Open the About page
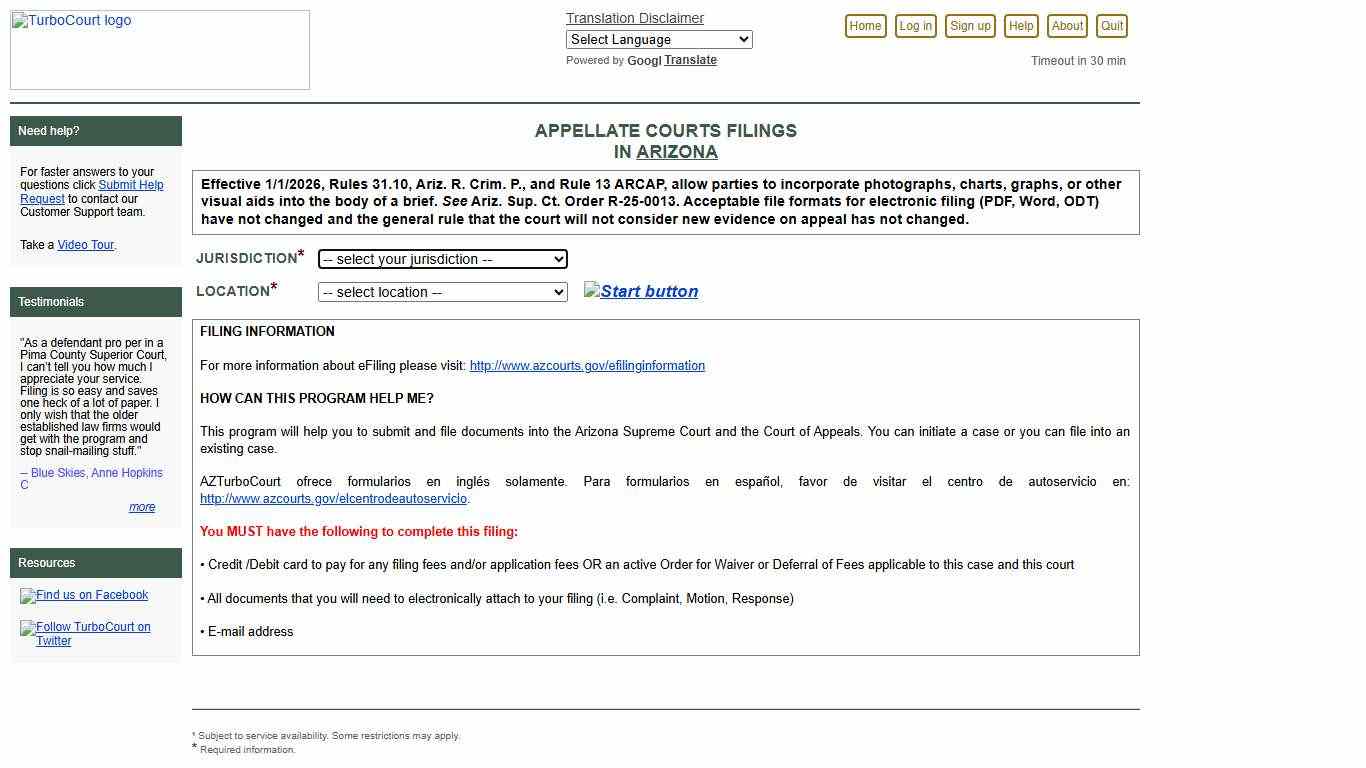 (1066, 26)
